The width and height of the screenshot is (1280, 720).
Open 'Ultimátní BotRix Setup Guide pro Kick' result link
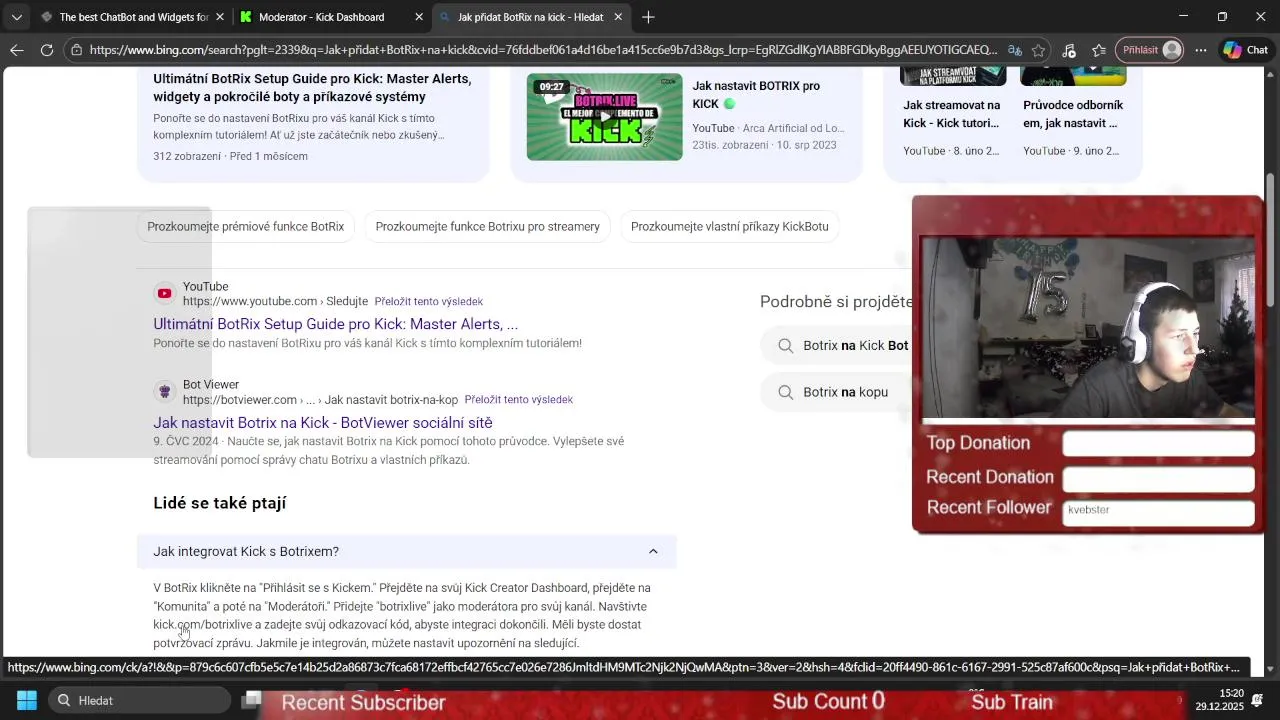pos(335,324)
